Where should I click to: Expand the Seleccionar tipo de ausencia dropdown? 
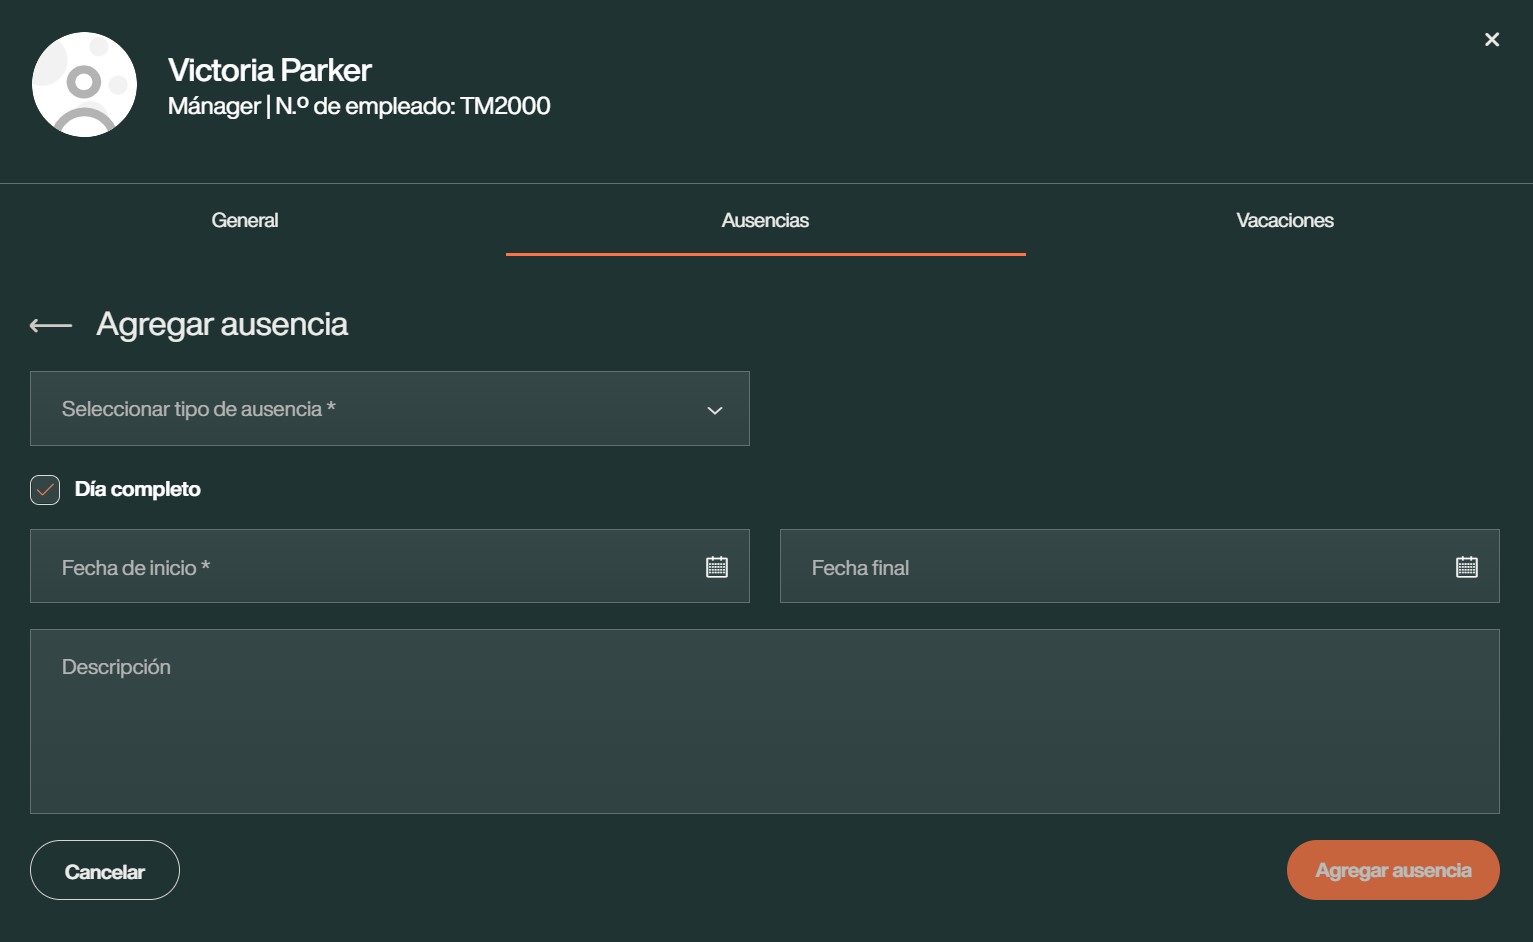390,409
